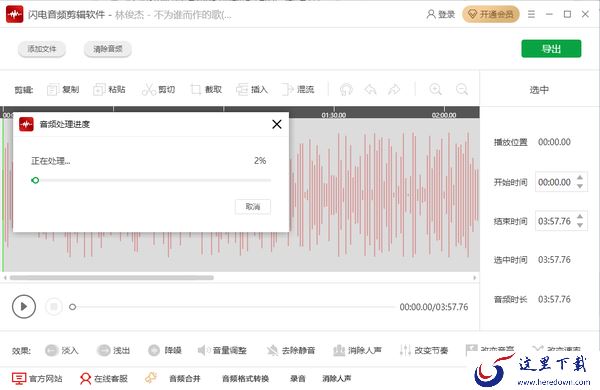Play the audio with the round play button
The image size is (600, 390).
tap(24, 307)
